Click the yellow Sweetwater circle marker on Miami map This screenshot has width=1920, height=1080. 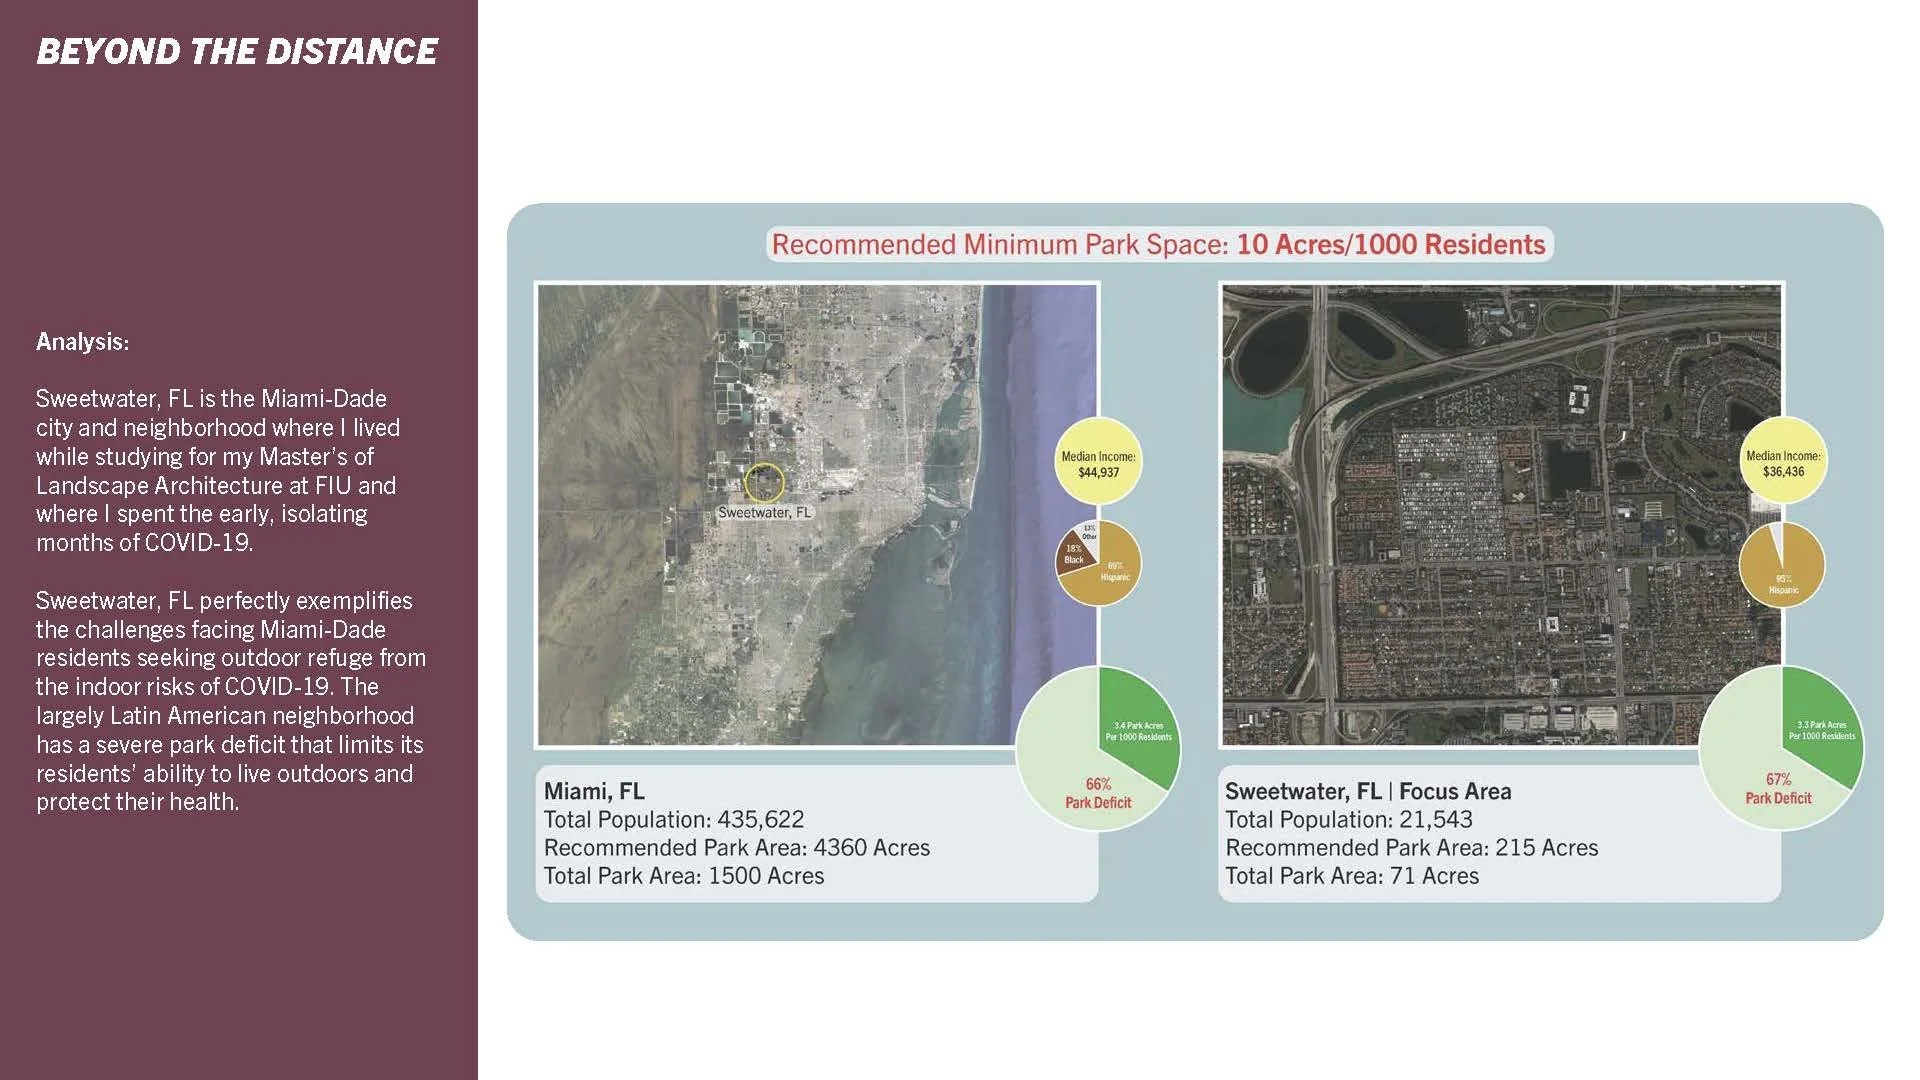click(764, 482)
